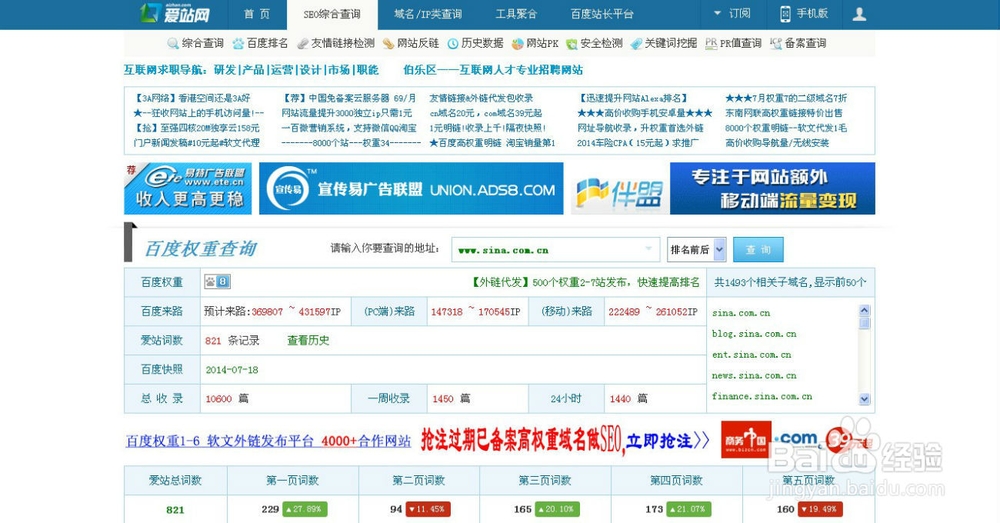Image resolution: width=1000 pixels, height=523 pixels.
Task: Click the 关键词挖掘 icon
Action: [636, 43]
